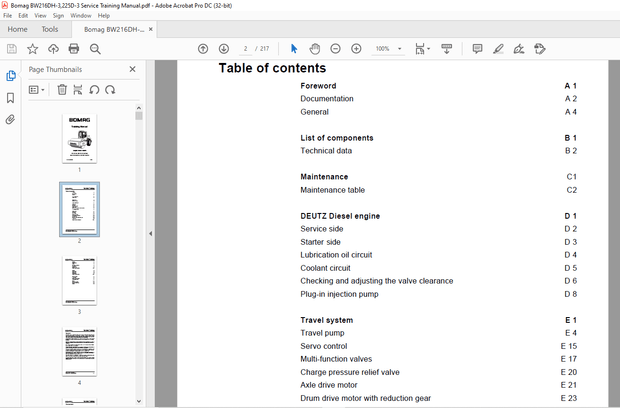Close the Bomag BW216DH document tab
This screenshot has height=408, width=620.
pyautogui.click(x=151, y=29)
